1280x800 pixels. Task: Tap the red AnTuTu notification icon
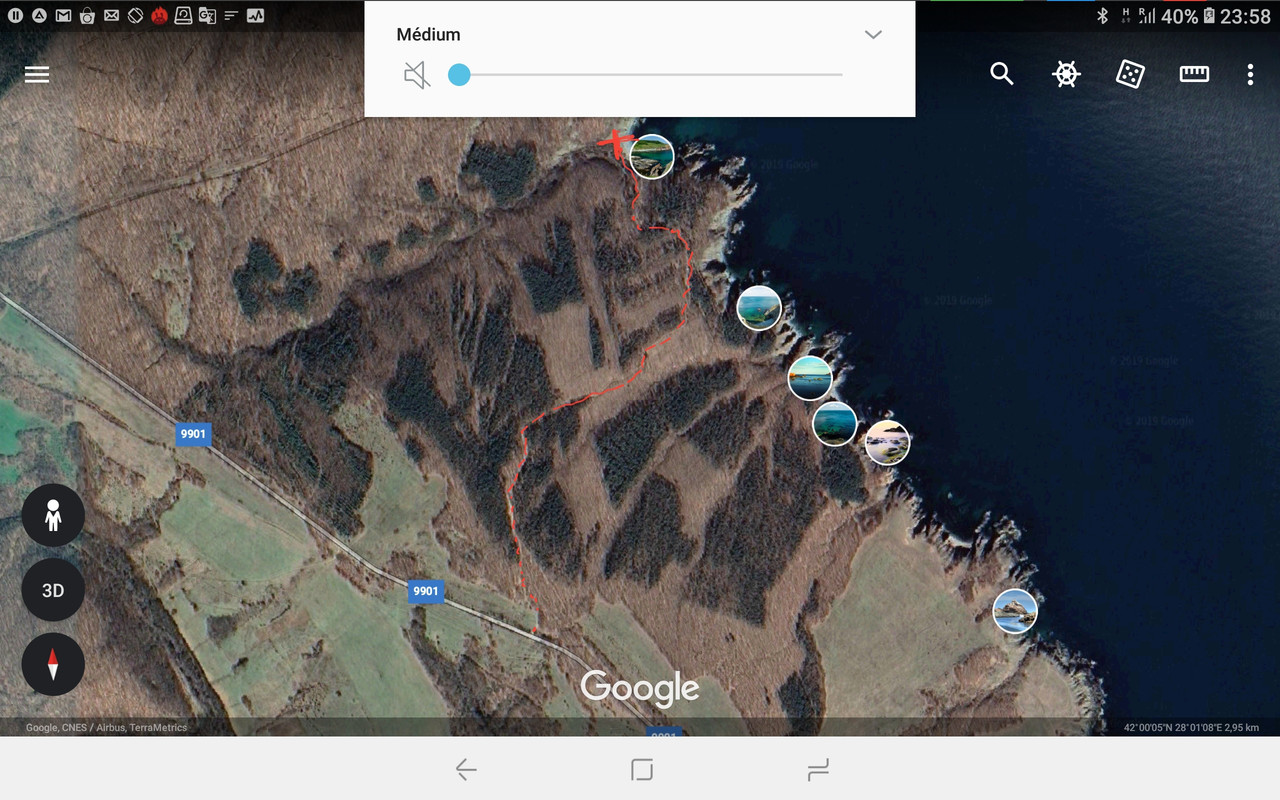click(159, 16)
